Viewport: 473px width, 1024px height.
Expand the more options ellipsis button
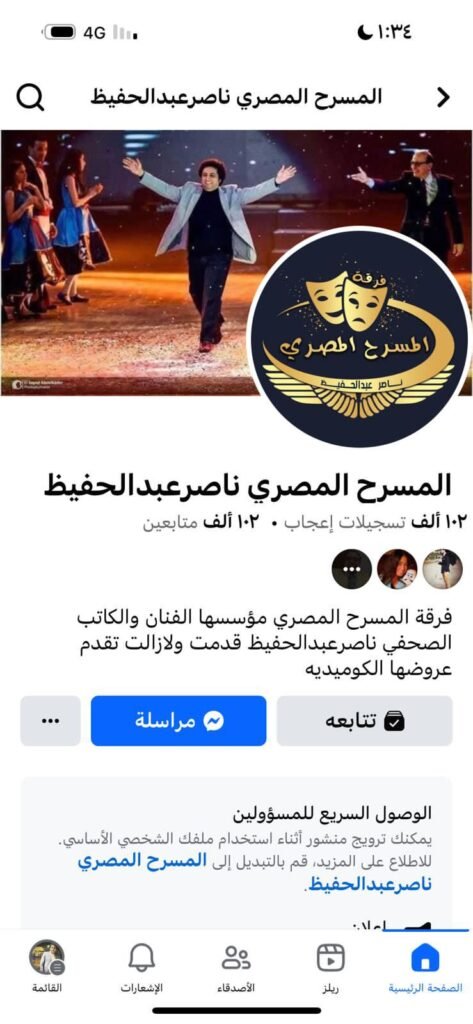coord(50,720)
